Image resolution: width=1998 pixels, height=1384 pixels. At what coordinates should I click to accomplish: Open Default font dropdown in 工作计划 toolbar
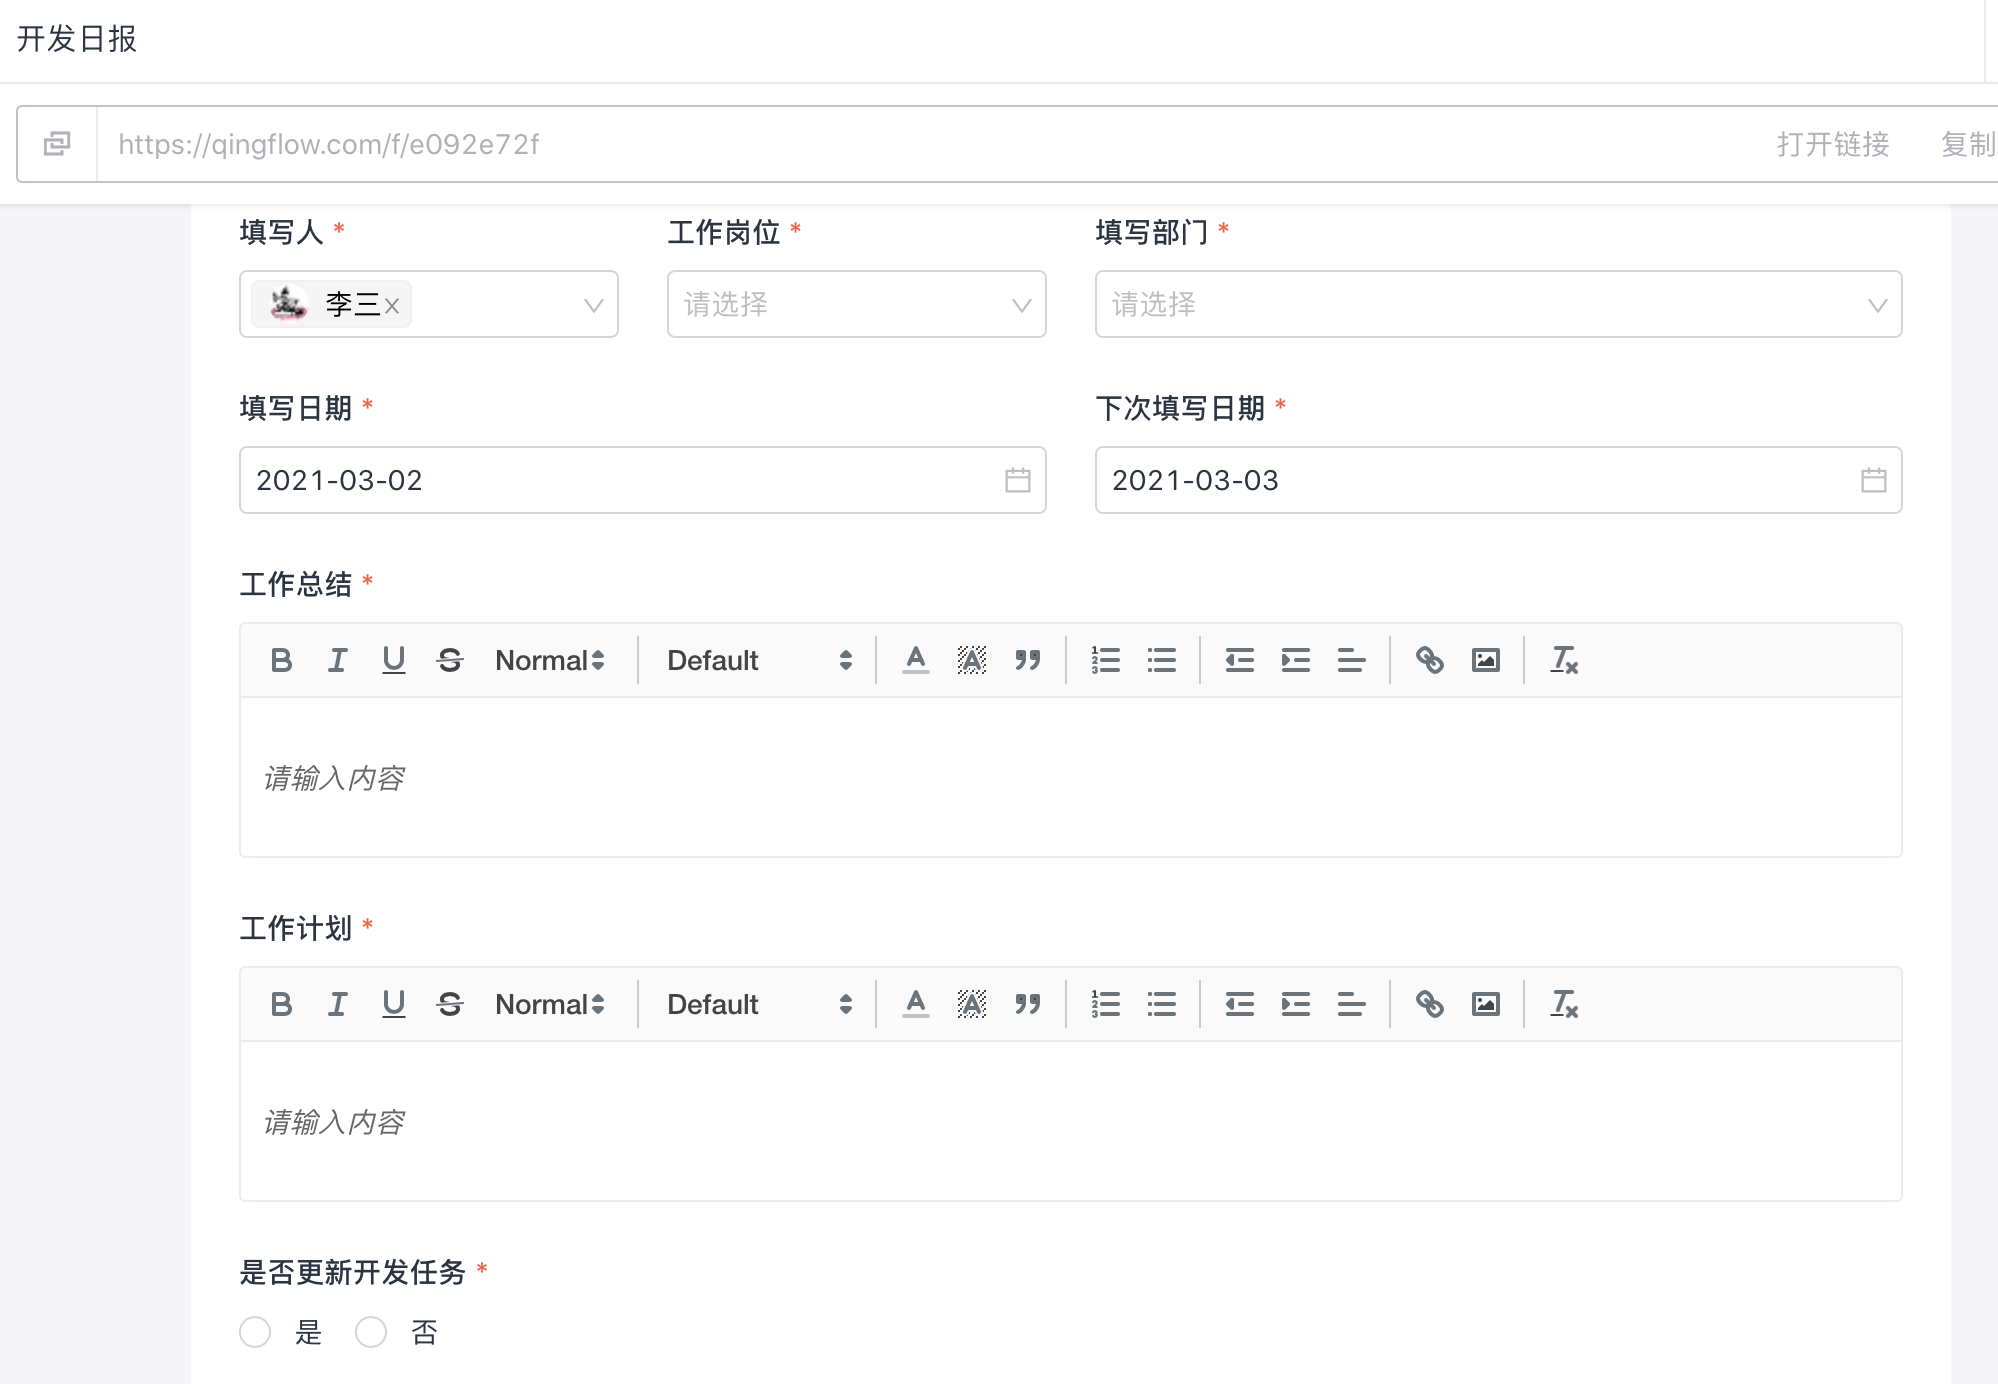coord(760,1004)
